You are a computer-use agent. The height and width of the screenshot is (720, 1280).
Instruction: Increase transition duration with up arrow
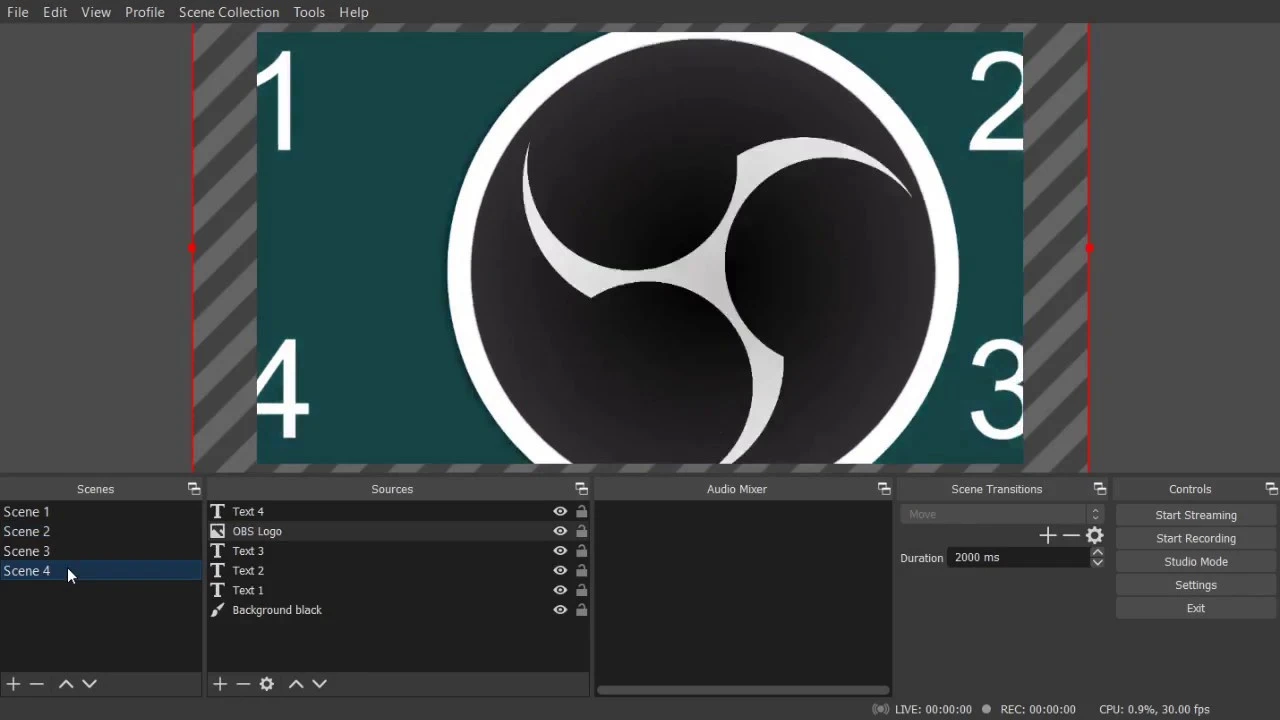[1097, 552]
